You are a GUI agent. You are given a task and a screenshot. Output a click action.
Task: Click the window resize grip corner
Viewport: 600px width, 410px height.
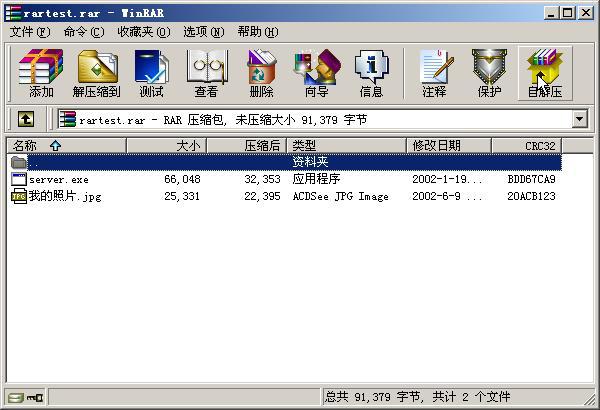tap(589, 399)
